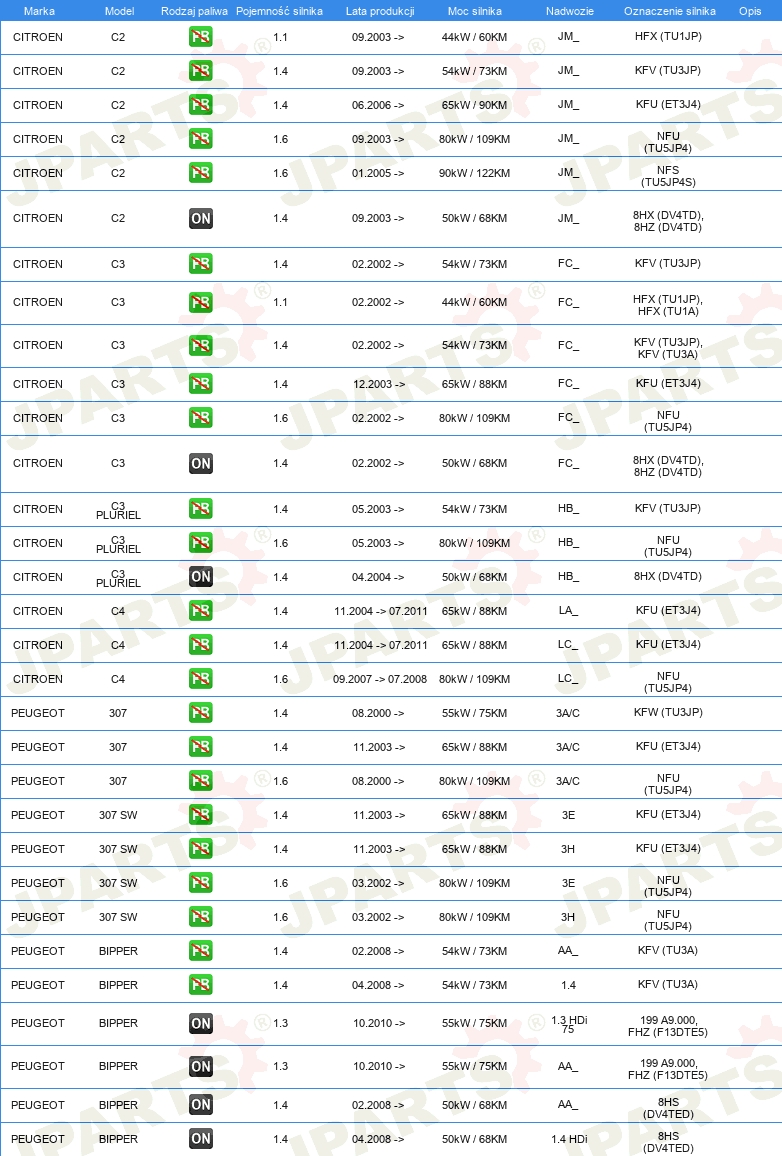The image size is (782, 1156).
Task: Click the Model column header
Action: [x=119, y=11]
